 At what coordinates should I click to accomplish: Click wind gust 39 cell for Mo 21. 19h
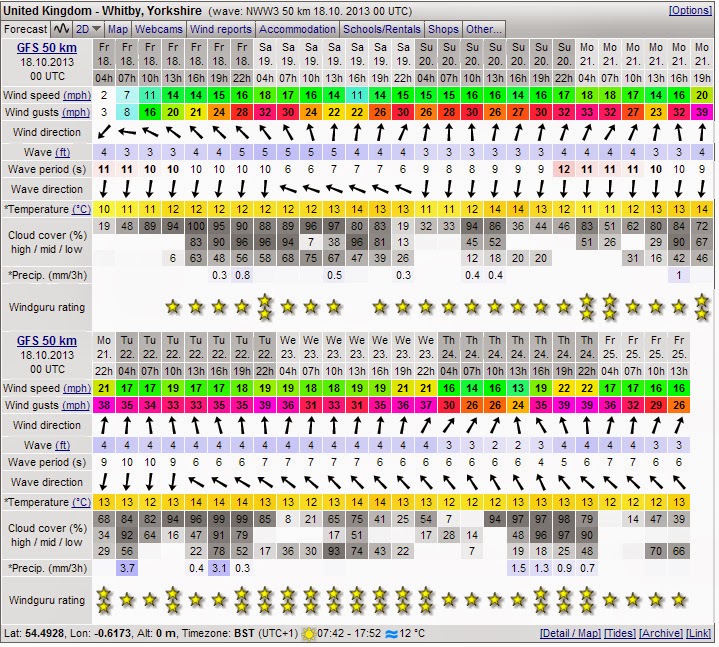click(x=702, y=112)
